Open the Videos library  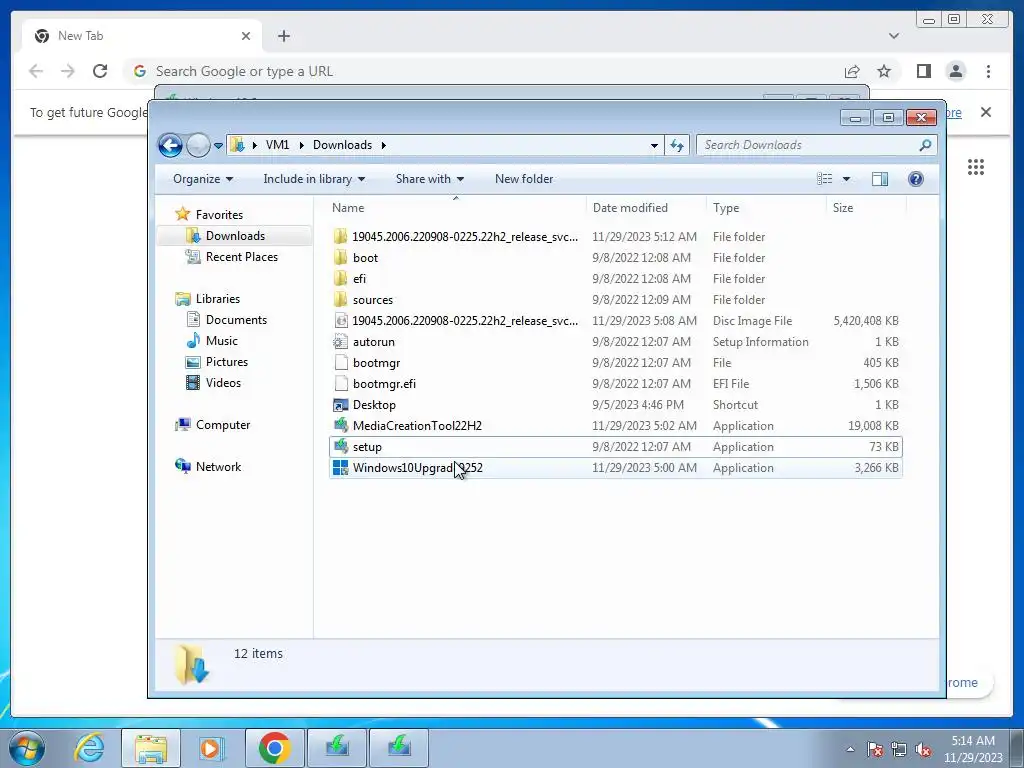pos(223,383)
